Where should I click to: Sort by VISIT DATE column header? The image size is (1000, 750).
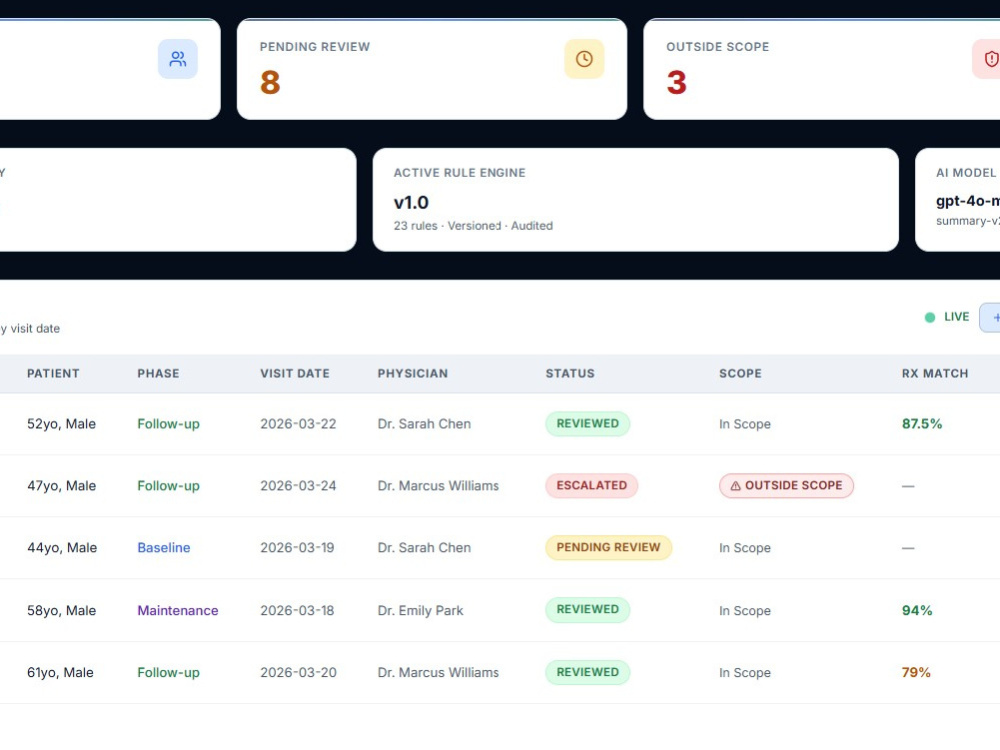[x=295, y=374]
